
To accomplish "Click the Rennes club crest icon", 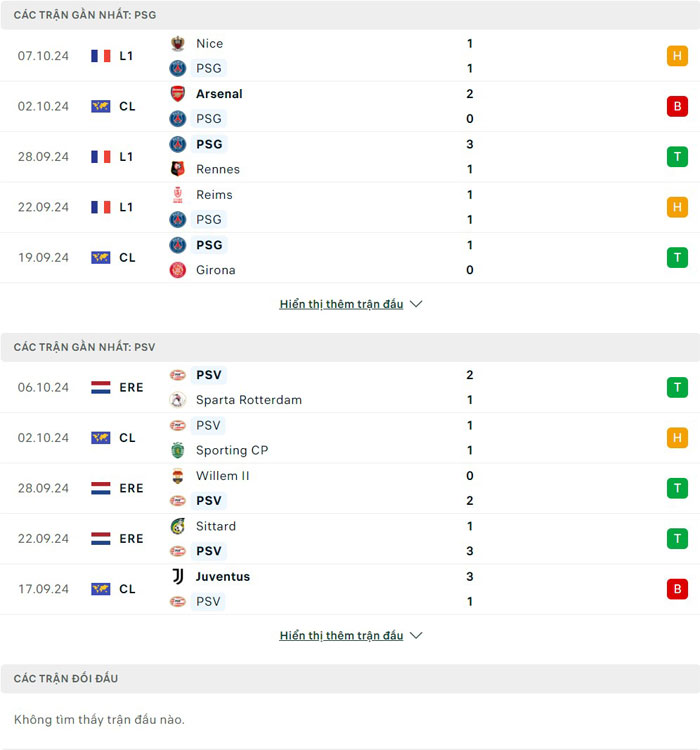I will [178, 169].
